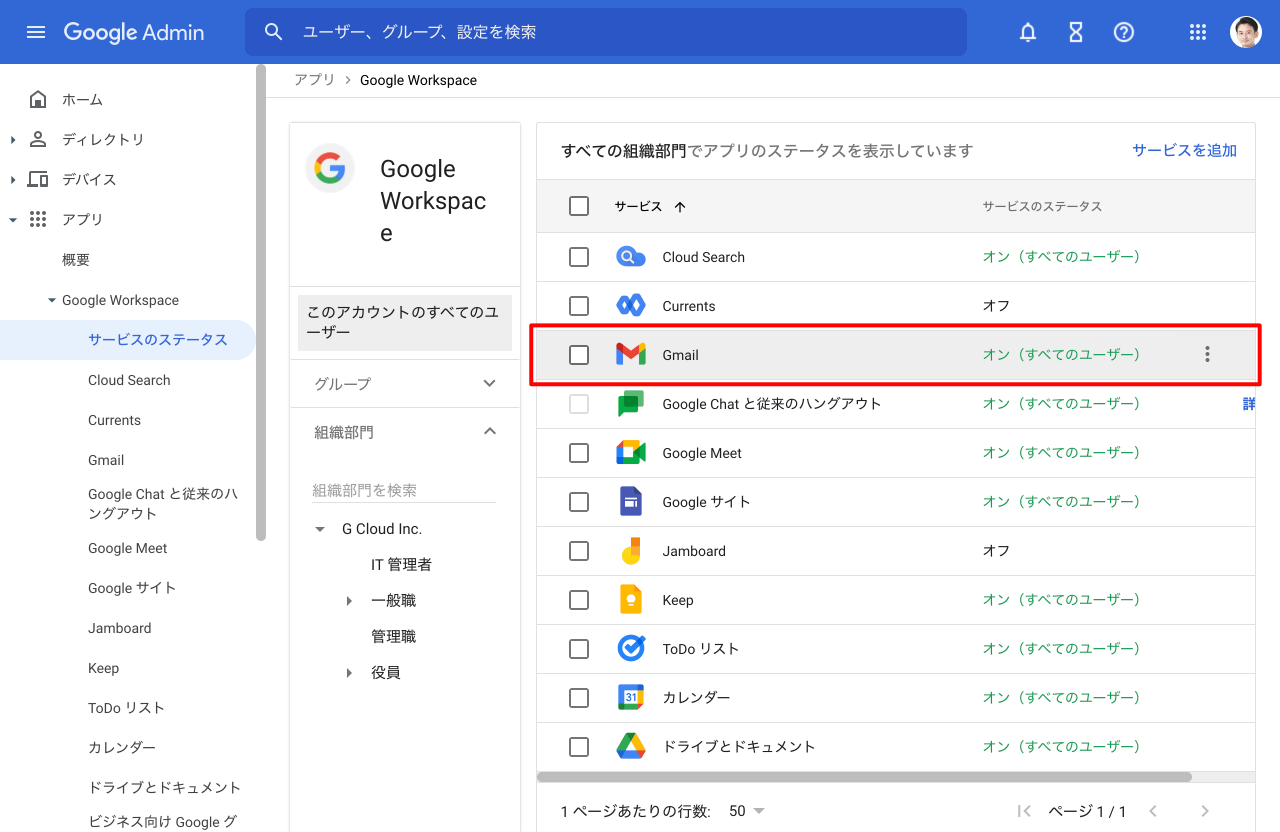This screenshot has height=832, width=1280.
Task: Open rows-per-page dropdown showing 50
Action: pos(747,811)
